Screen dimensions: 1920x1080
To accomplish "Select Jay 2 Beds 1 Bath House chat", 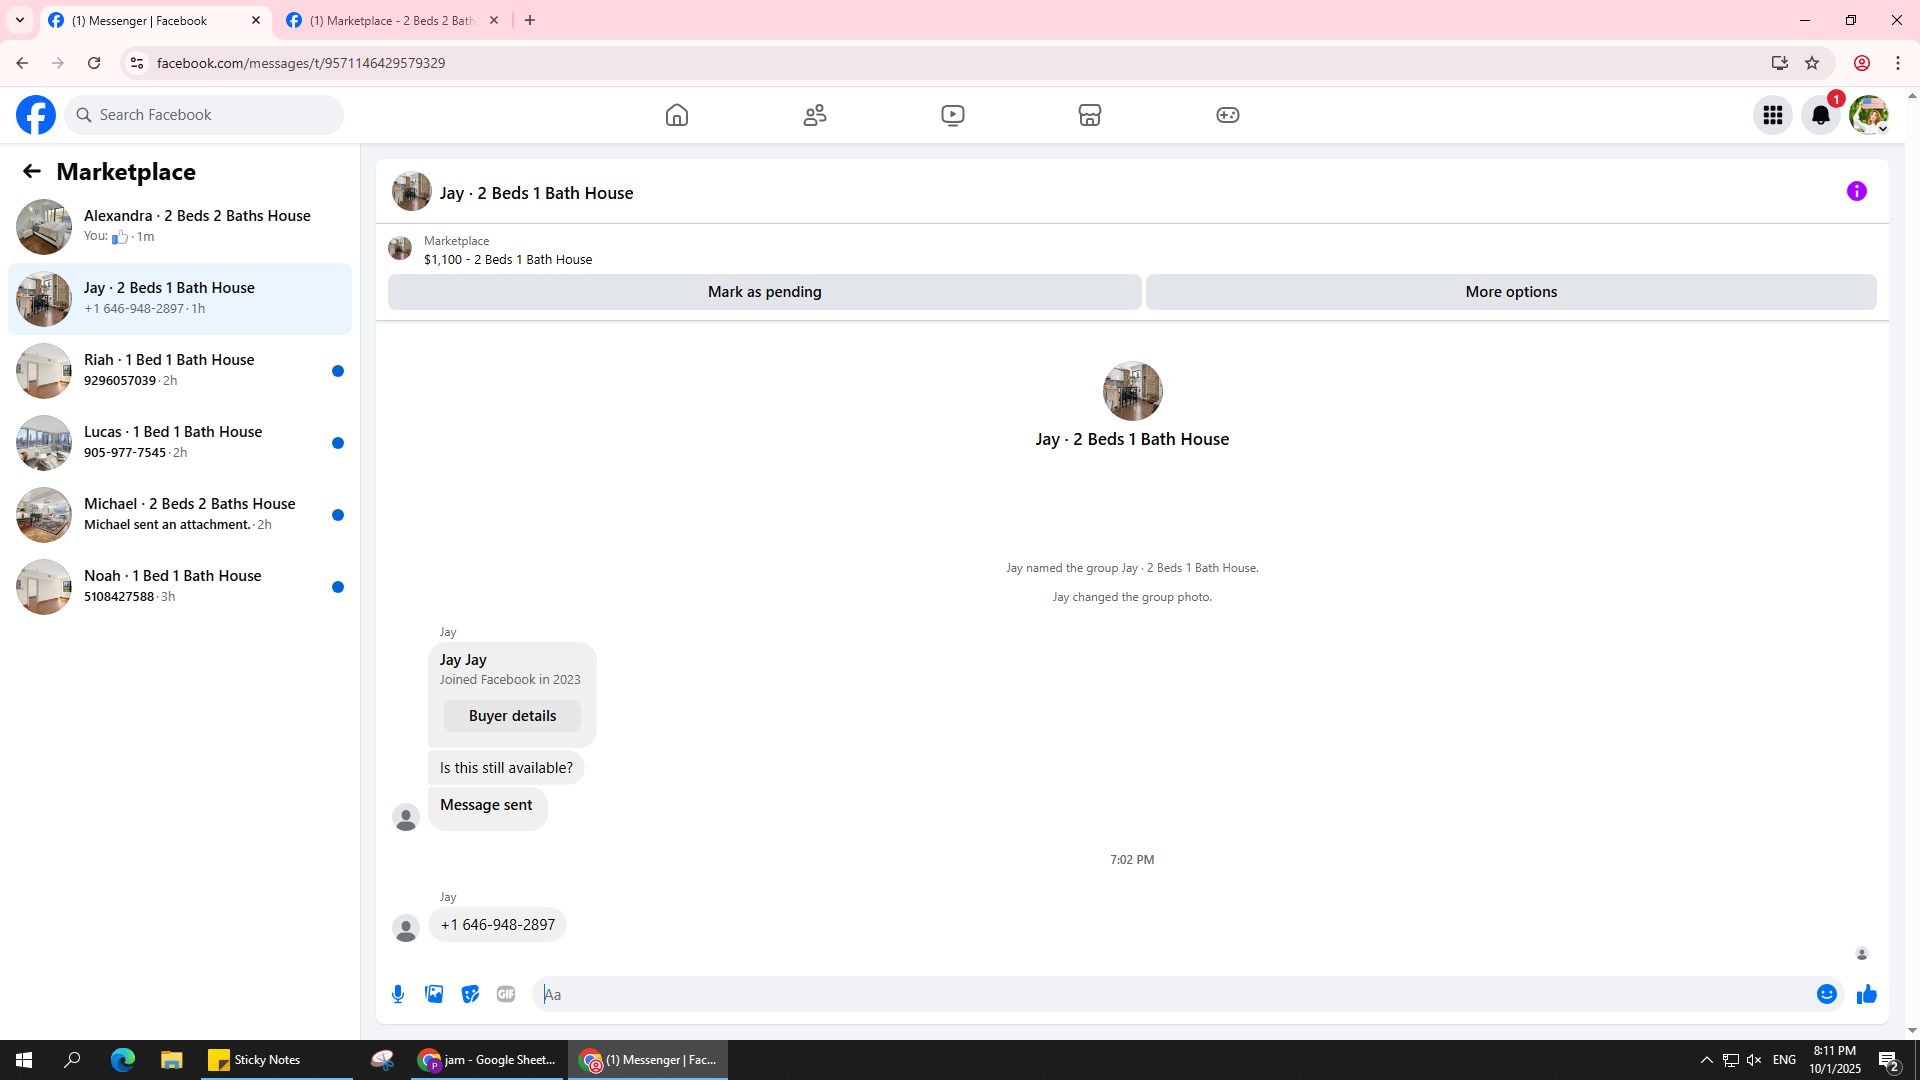I will tap(180, 299).
